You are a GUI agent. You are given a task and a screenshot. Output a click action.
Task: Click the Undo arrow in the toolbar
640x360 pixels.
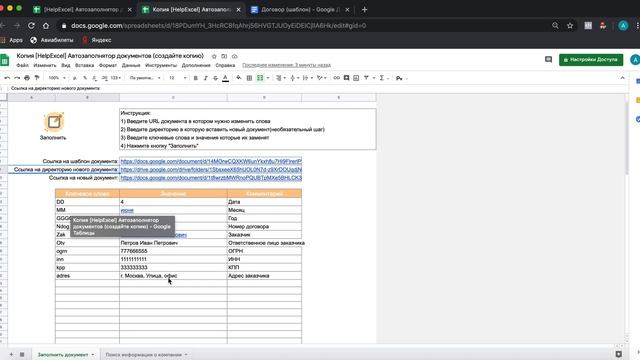7,78
